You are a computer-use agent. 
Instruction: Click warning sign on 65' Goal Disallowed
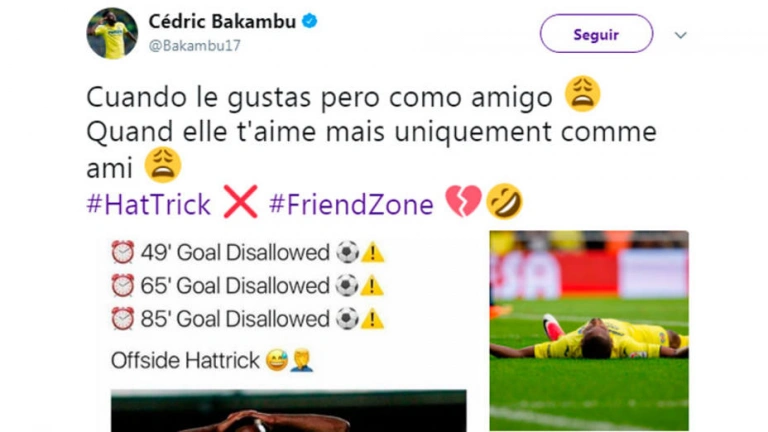click(372, 286)
